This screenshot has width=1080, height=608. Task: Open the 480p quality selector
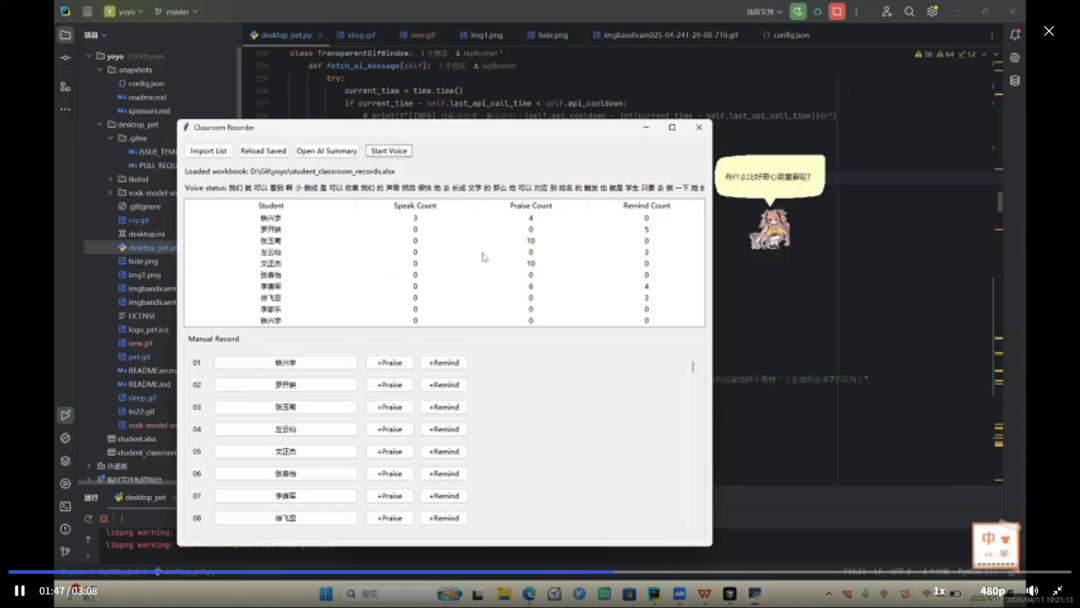[992, 591]
